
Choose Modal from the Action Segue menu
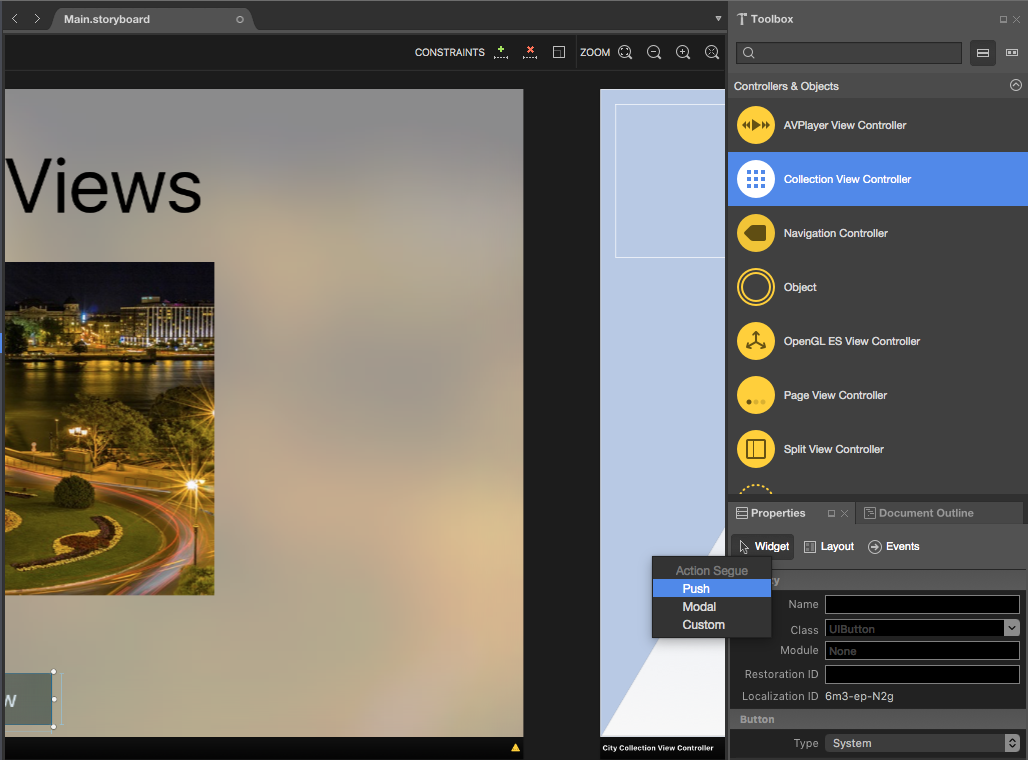click(x=699, y=607)
